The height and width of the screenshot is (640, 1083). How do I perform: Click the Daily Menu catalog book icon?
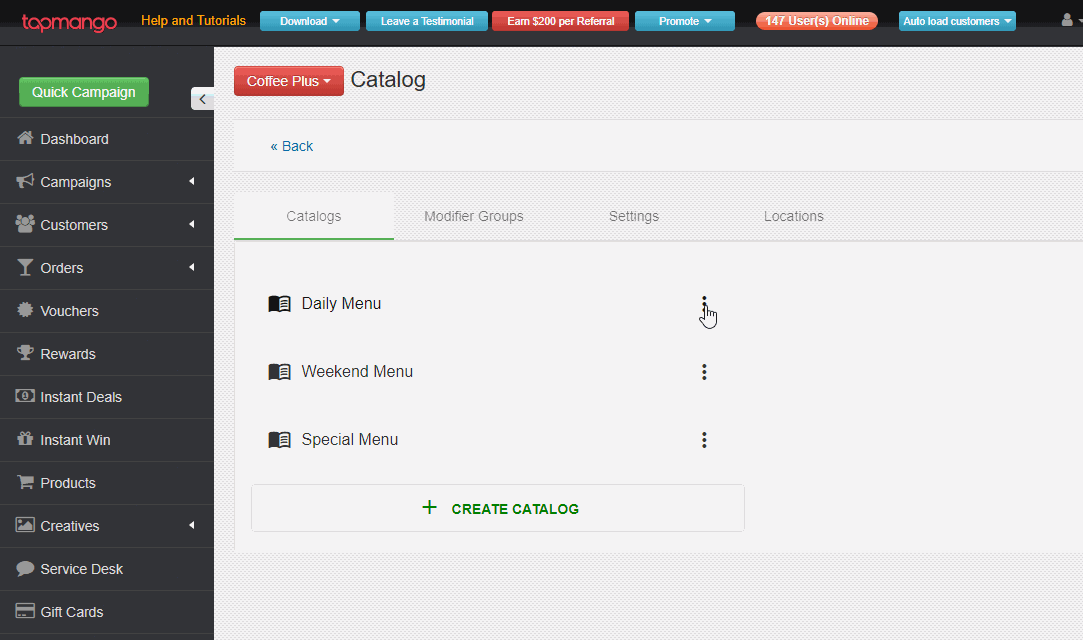280,303
